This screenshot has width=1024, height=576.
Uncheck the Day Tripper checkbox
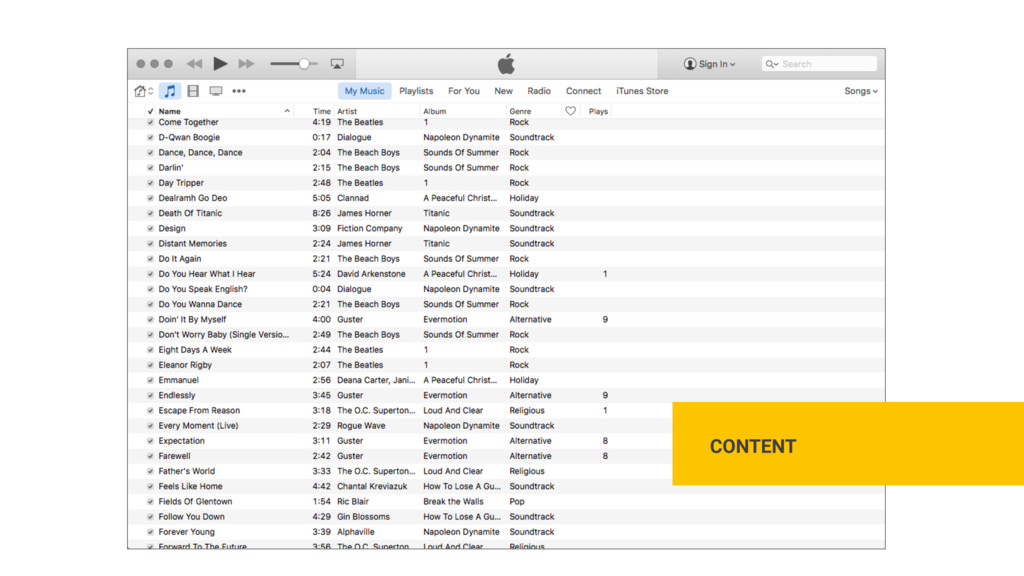(150, 184)
